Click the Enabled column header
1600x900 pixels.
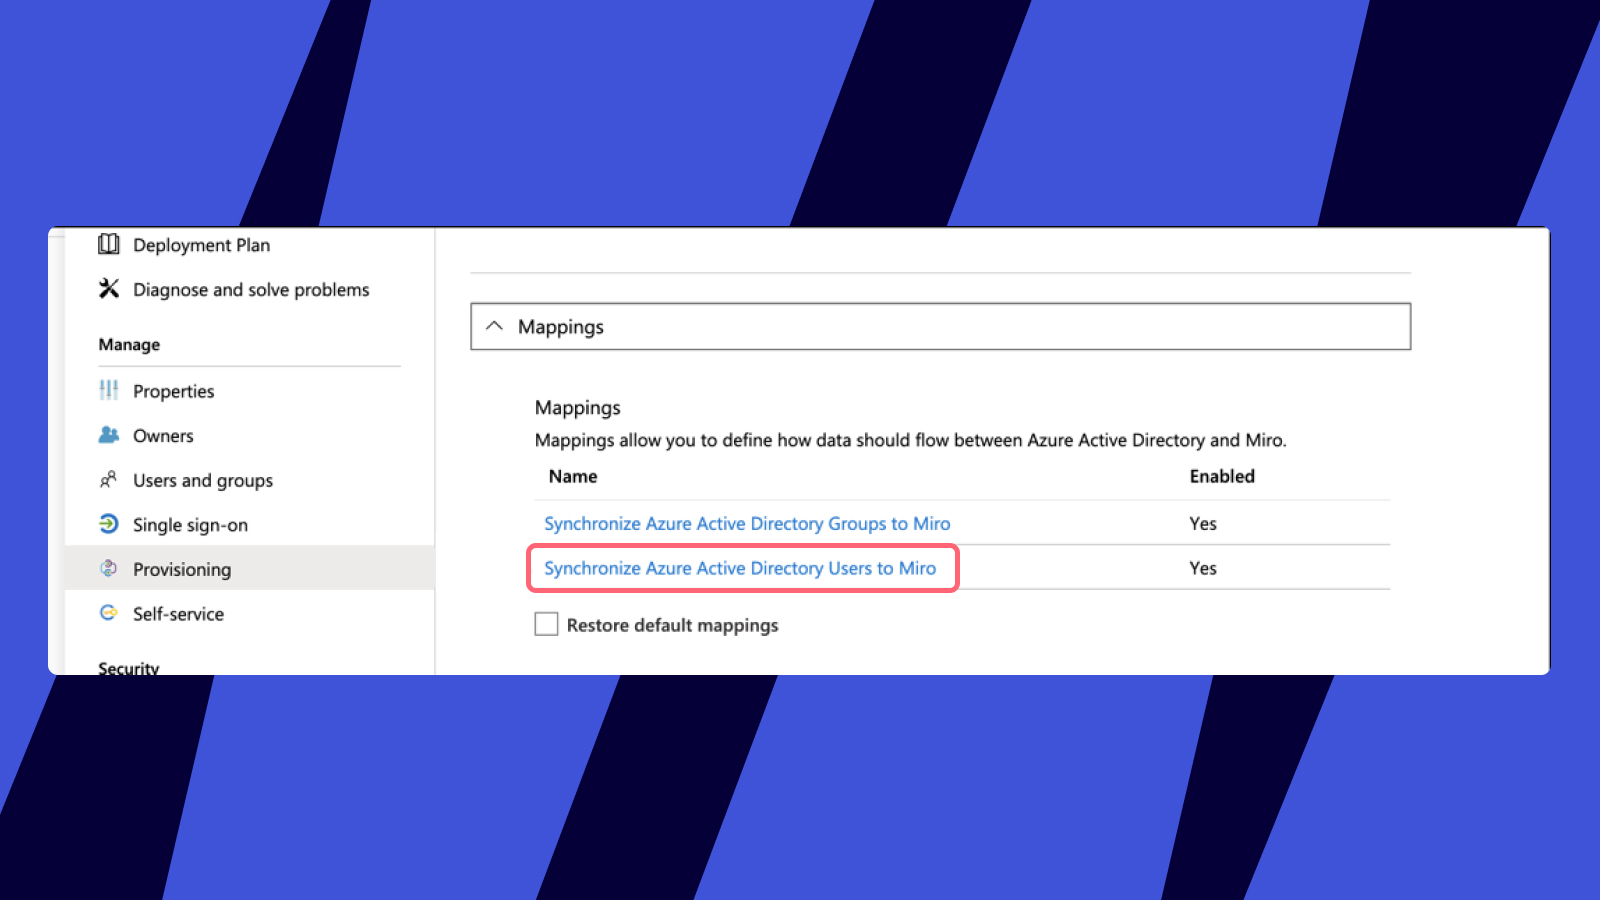coord(1221,477)
